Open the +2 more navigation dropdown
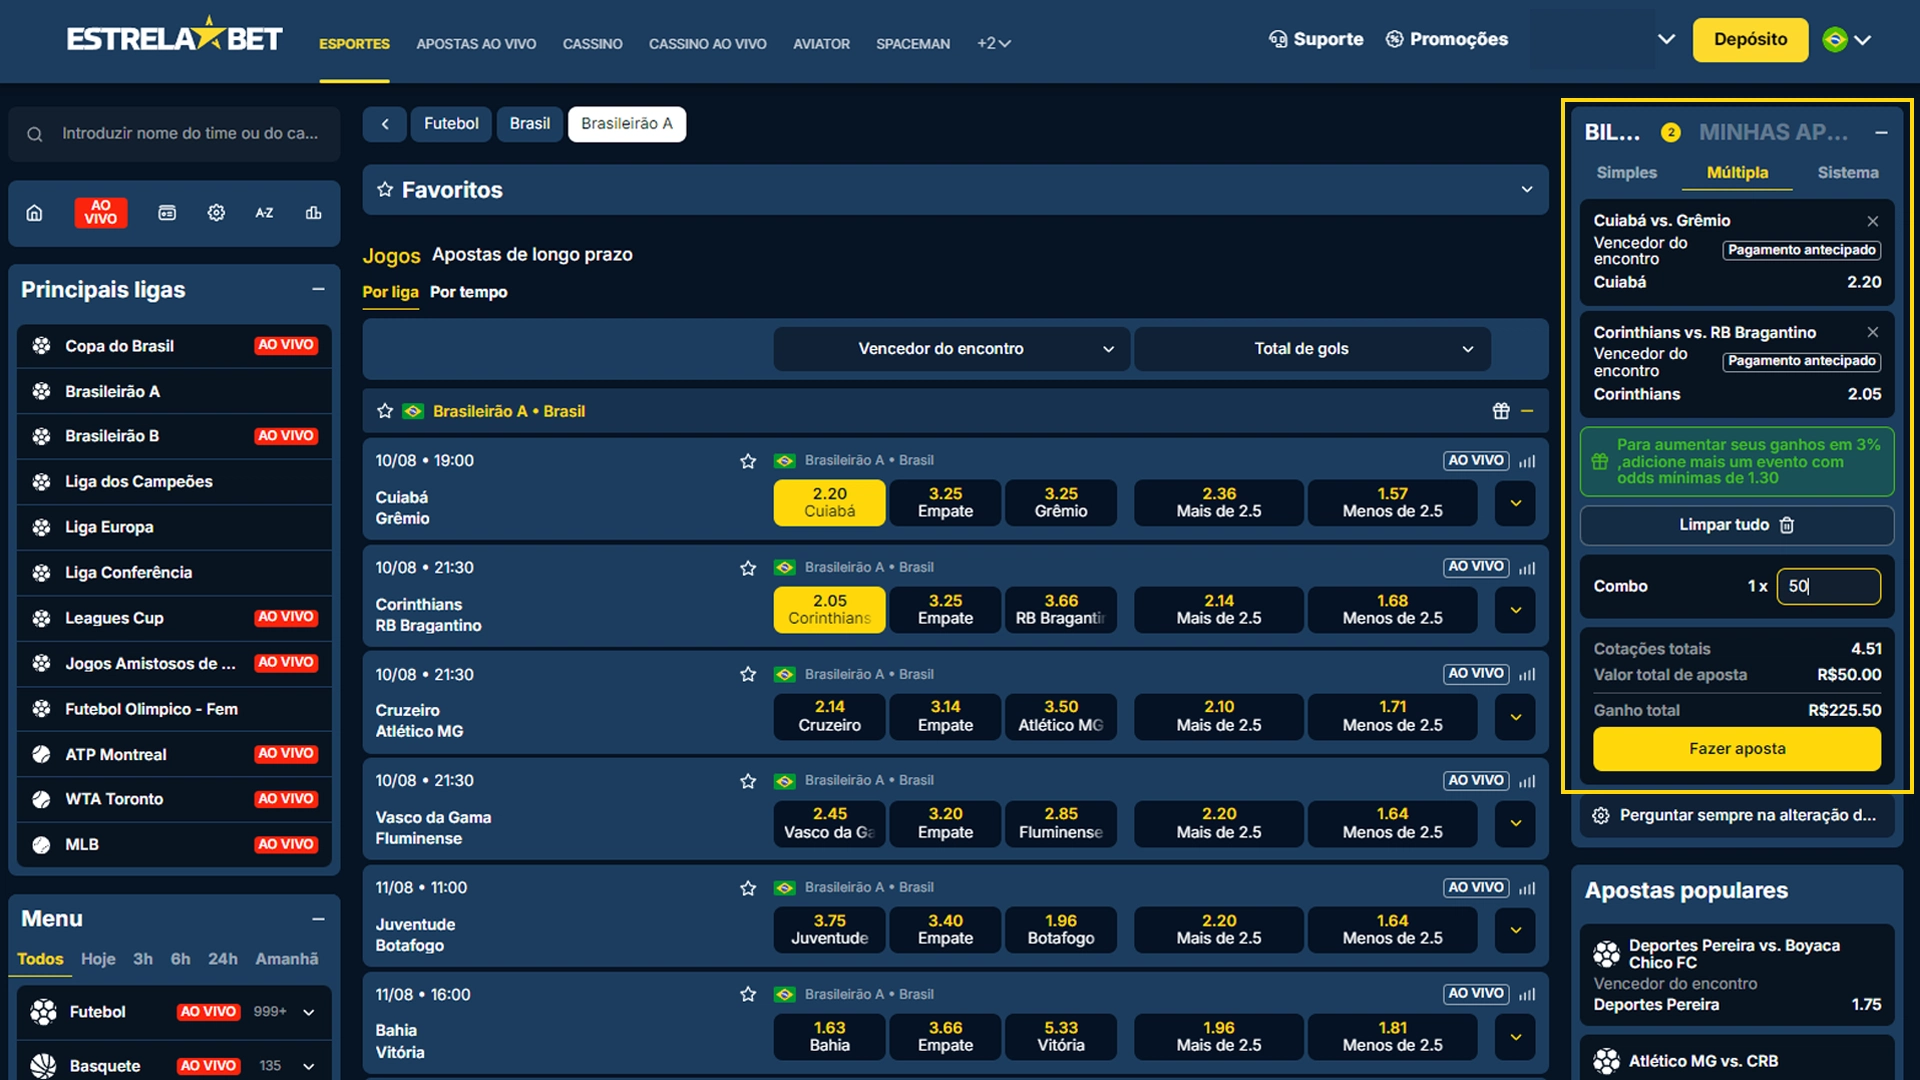 pos(994,44)
